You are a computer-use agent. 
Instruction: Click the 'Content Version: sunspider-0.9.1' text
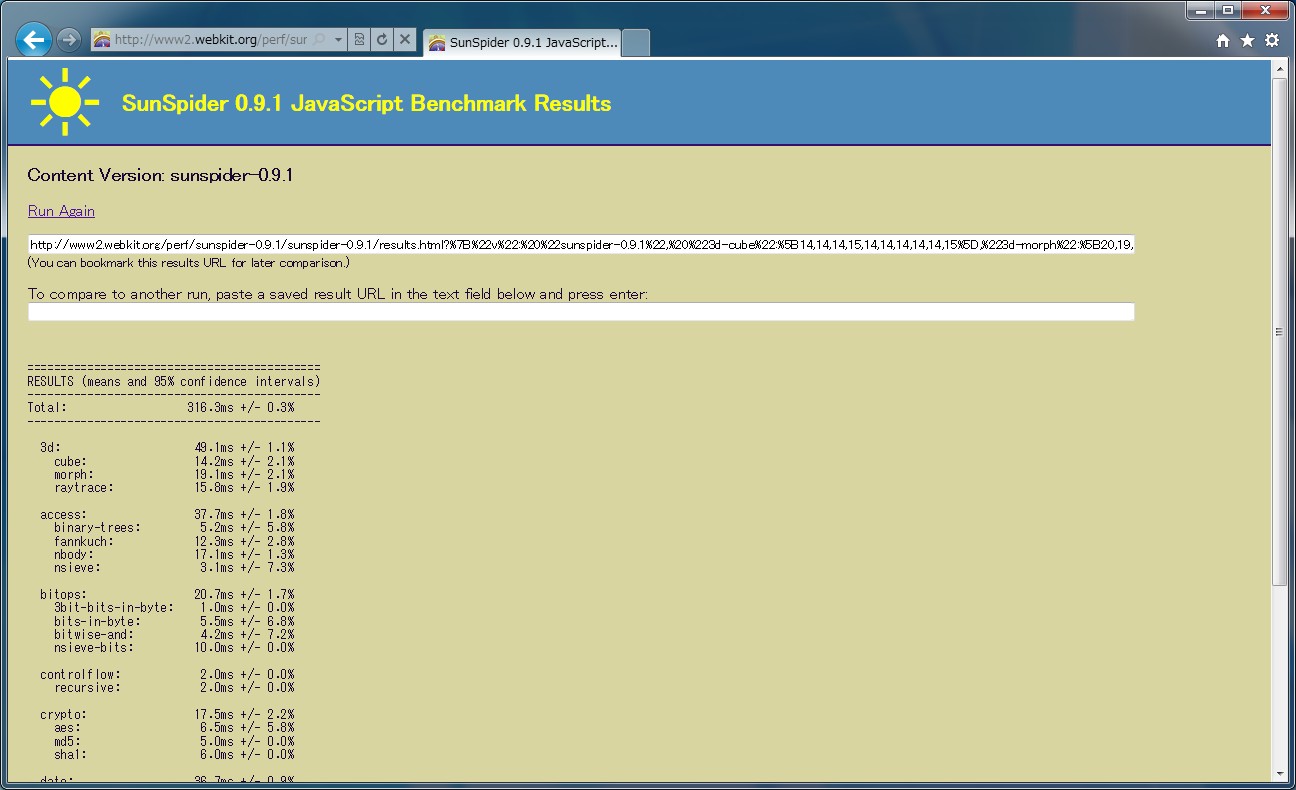160,175
